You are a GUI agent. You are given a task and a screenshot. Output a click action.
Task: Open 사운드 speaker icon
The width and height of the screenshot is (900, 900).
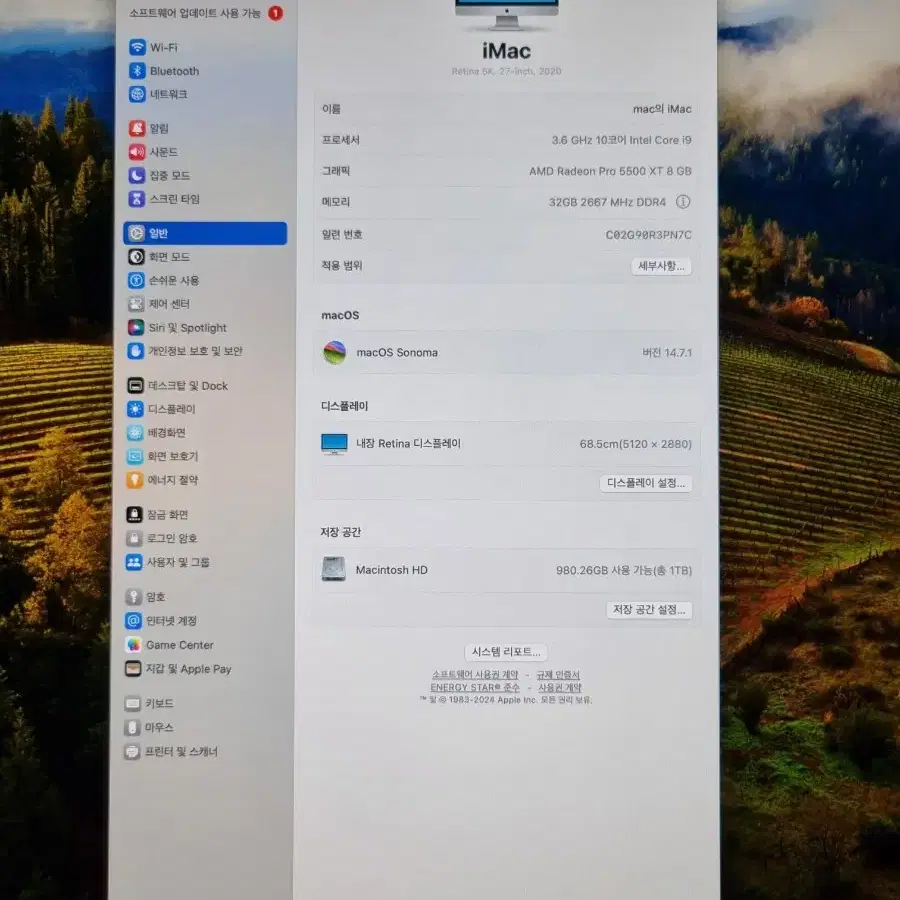tap(137, 152)
